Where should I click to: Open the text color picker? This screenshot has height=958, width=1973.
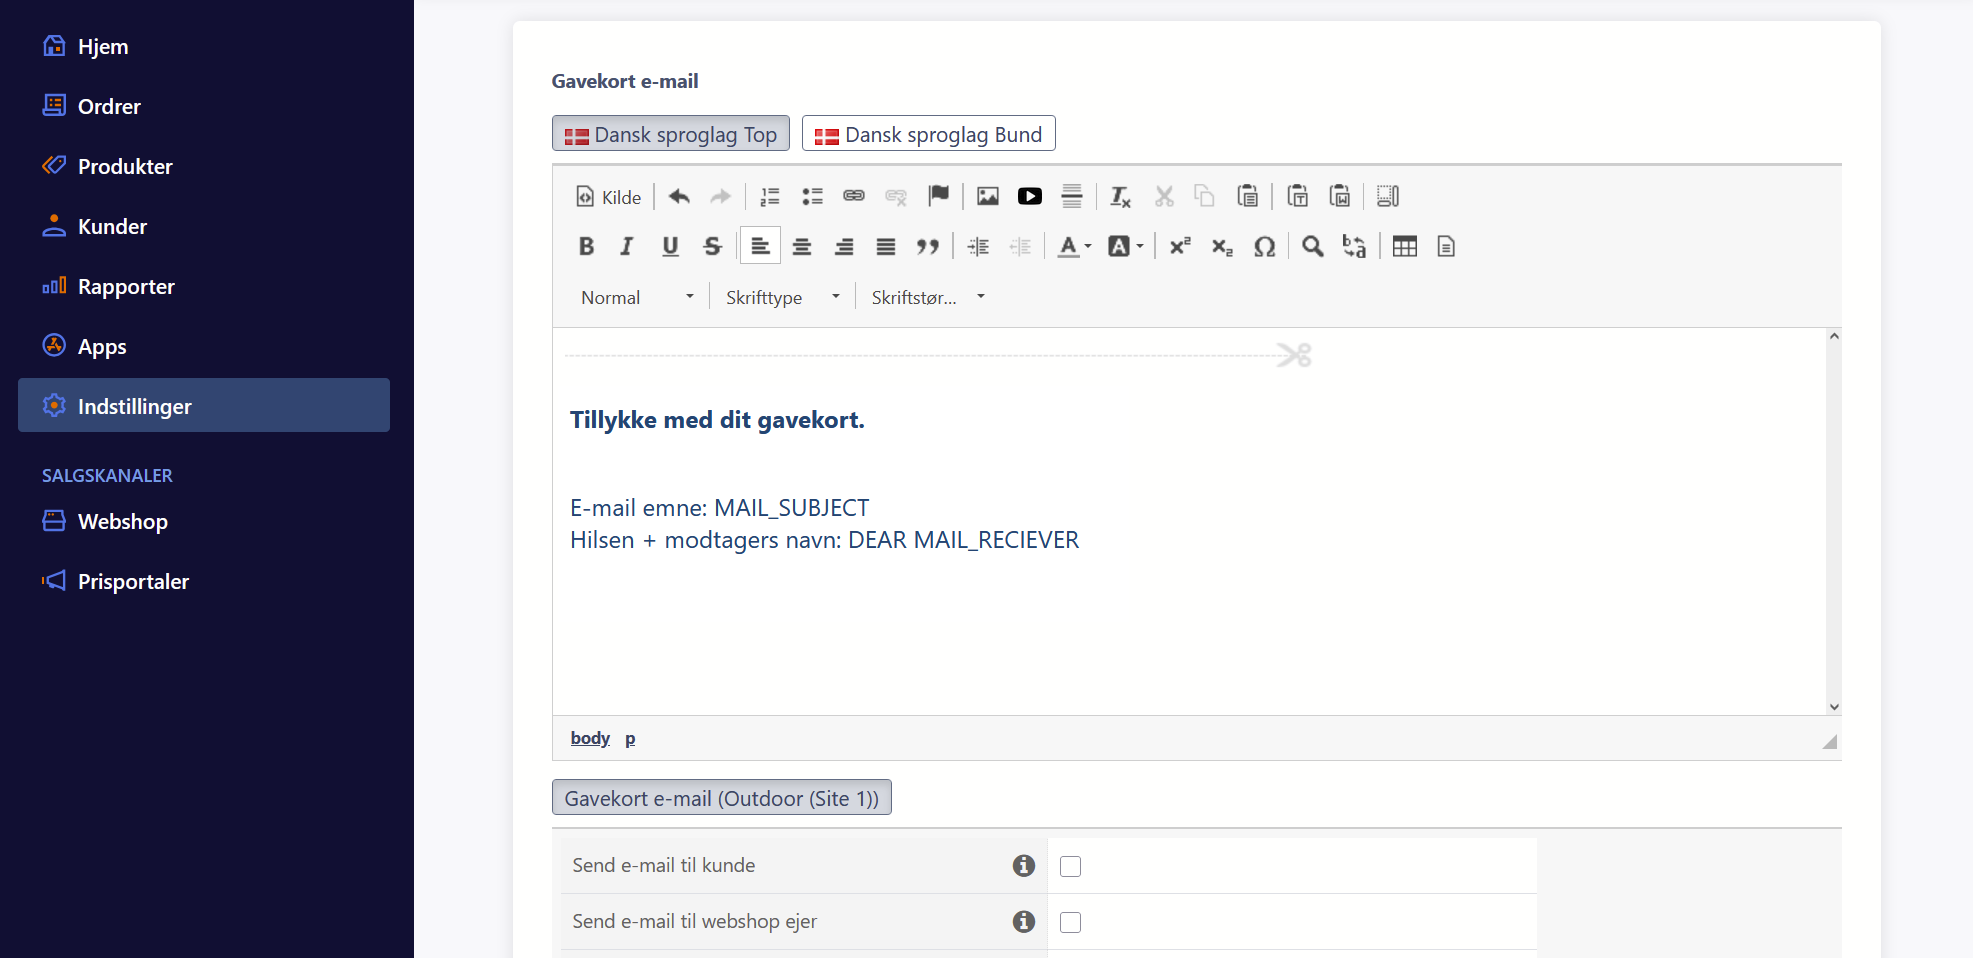coord(1074,247)
